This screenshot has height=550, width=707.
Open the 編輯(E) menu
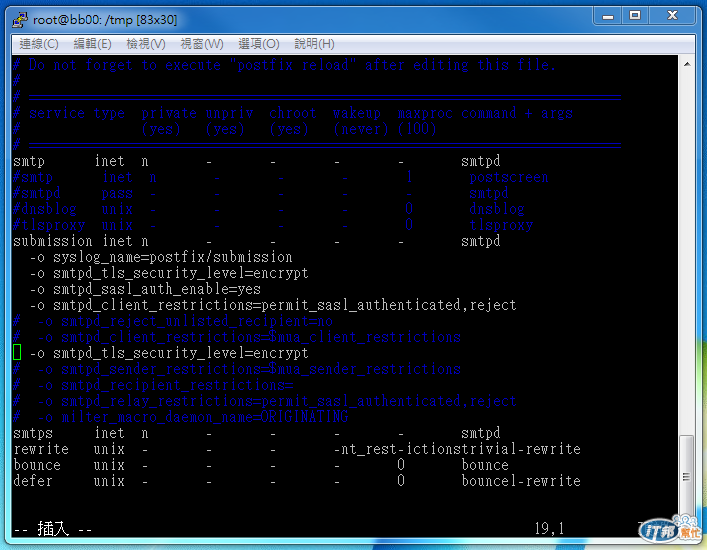[92, 44]
